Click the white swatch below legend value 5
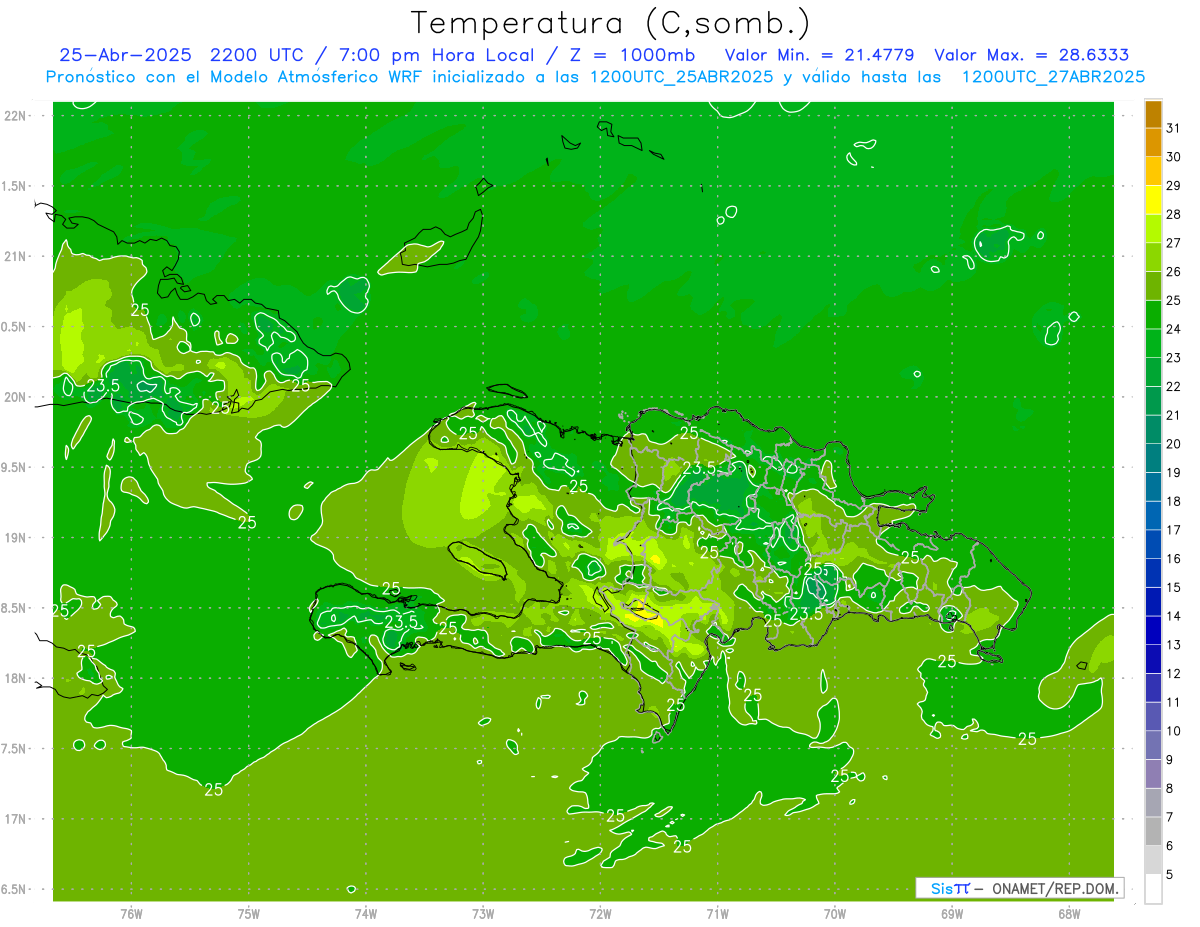This screenshot has height=927, width=1200. pos(1153,888)
